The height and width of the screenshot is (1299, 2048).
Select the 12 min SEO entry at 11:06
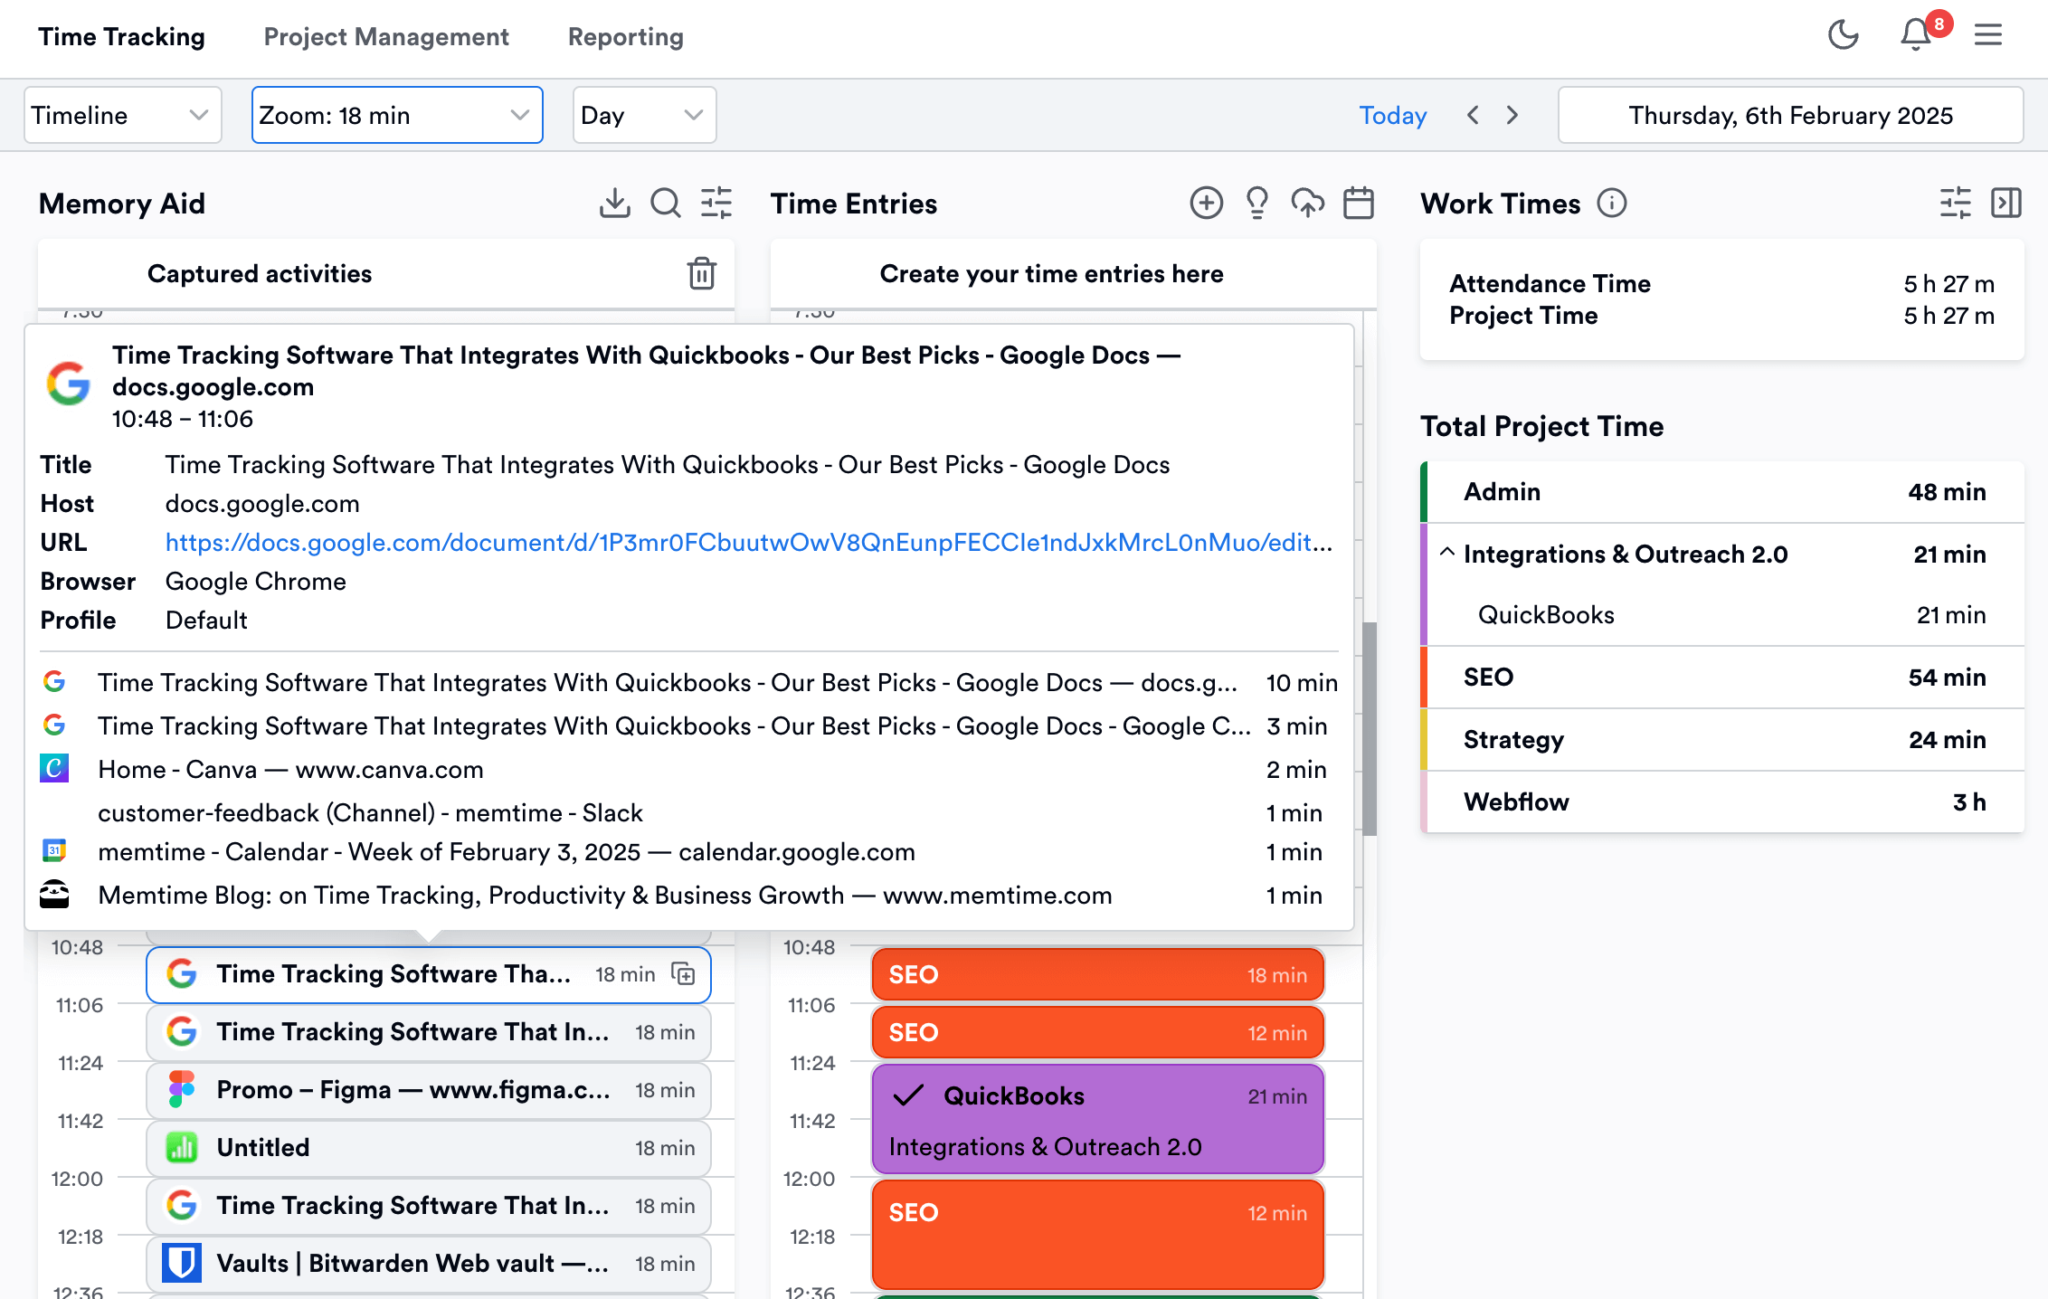1098,1032
